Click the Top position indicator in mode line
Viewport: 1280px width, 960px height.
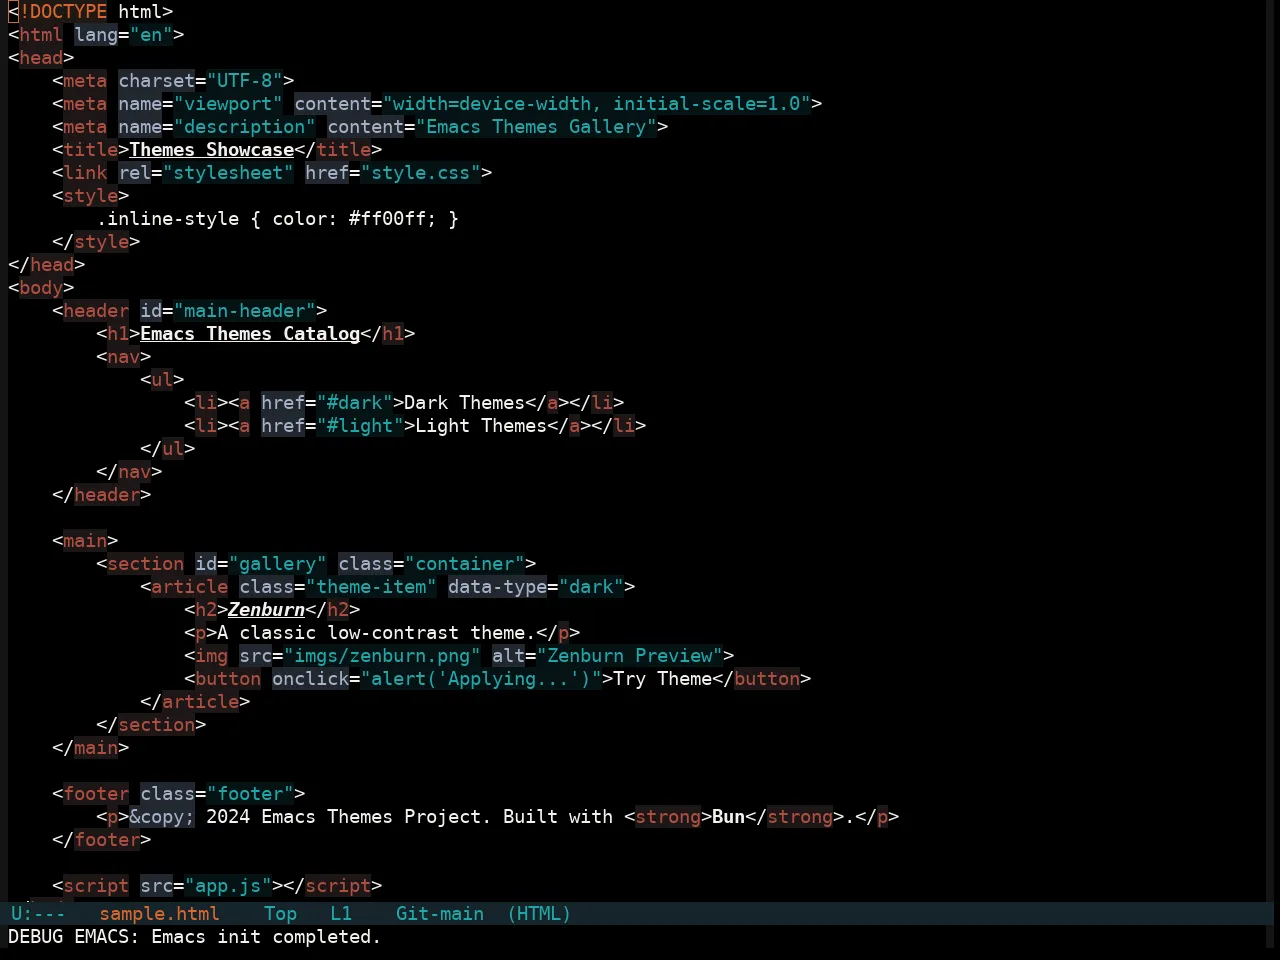click(x=281, y=913)
